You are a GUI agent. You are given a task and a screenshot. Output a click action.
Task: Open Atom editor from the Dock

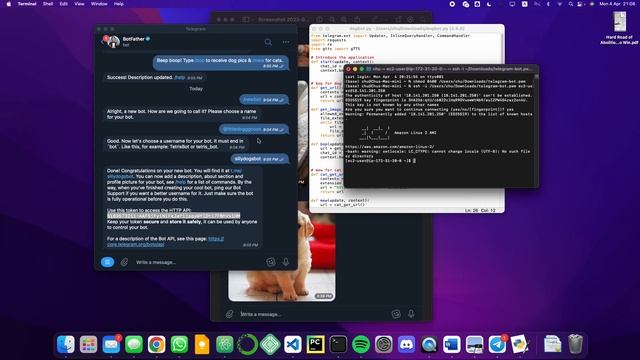(x=225, y=344)
